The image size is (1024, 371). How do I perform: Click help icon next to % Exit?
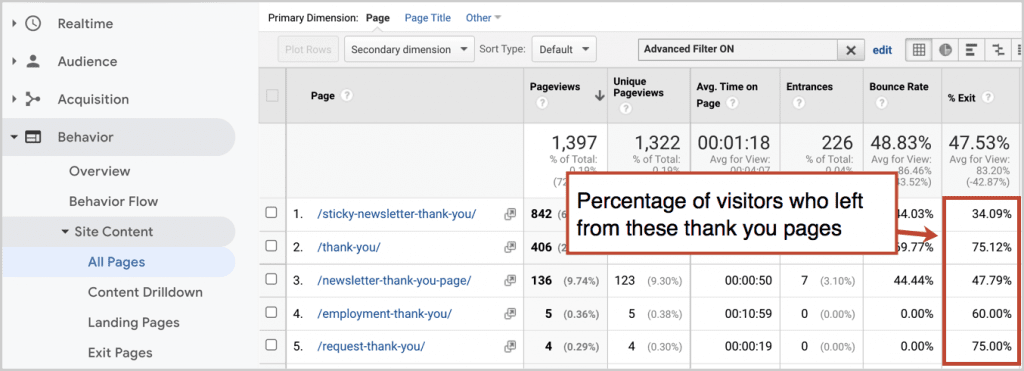point(987,97)
